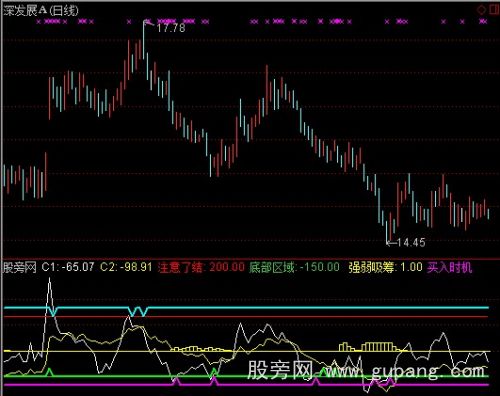Click the 买入时机 indicator label
Viewport: 500px width, 396px height.
[x=449, y=267]
